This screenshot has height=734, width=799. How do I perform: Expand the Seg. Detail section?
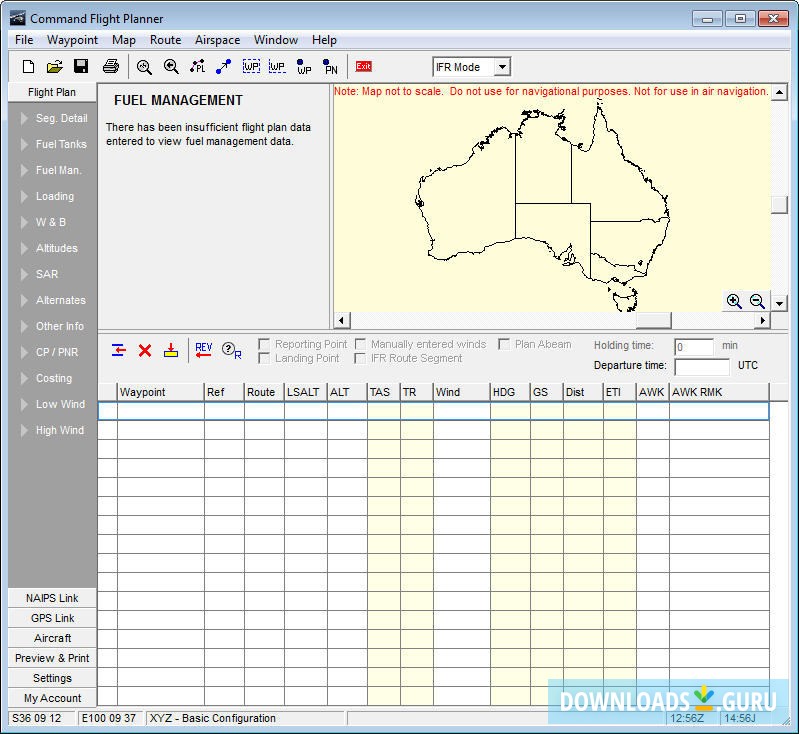pyautogui.click(x=53, y=118)
